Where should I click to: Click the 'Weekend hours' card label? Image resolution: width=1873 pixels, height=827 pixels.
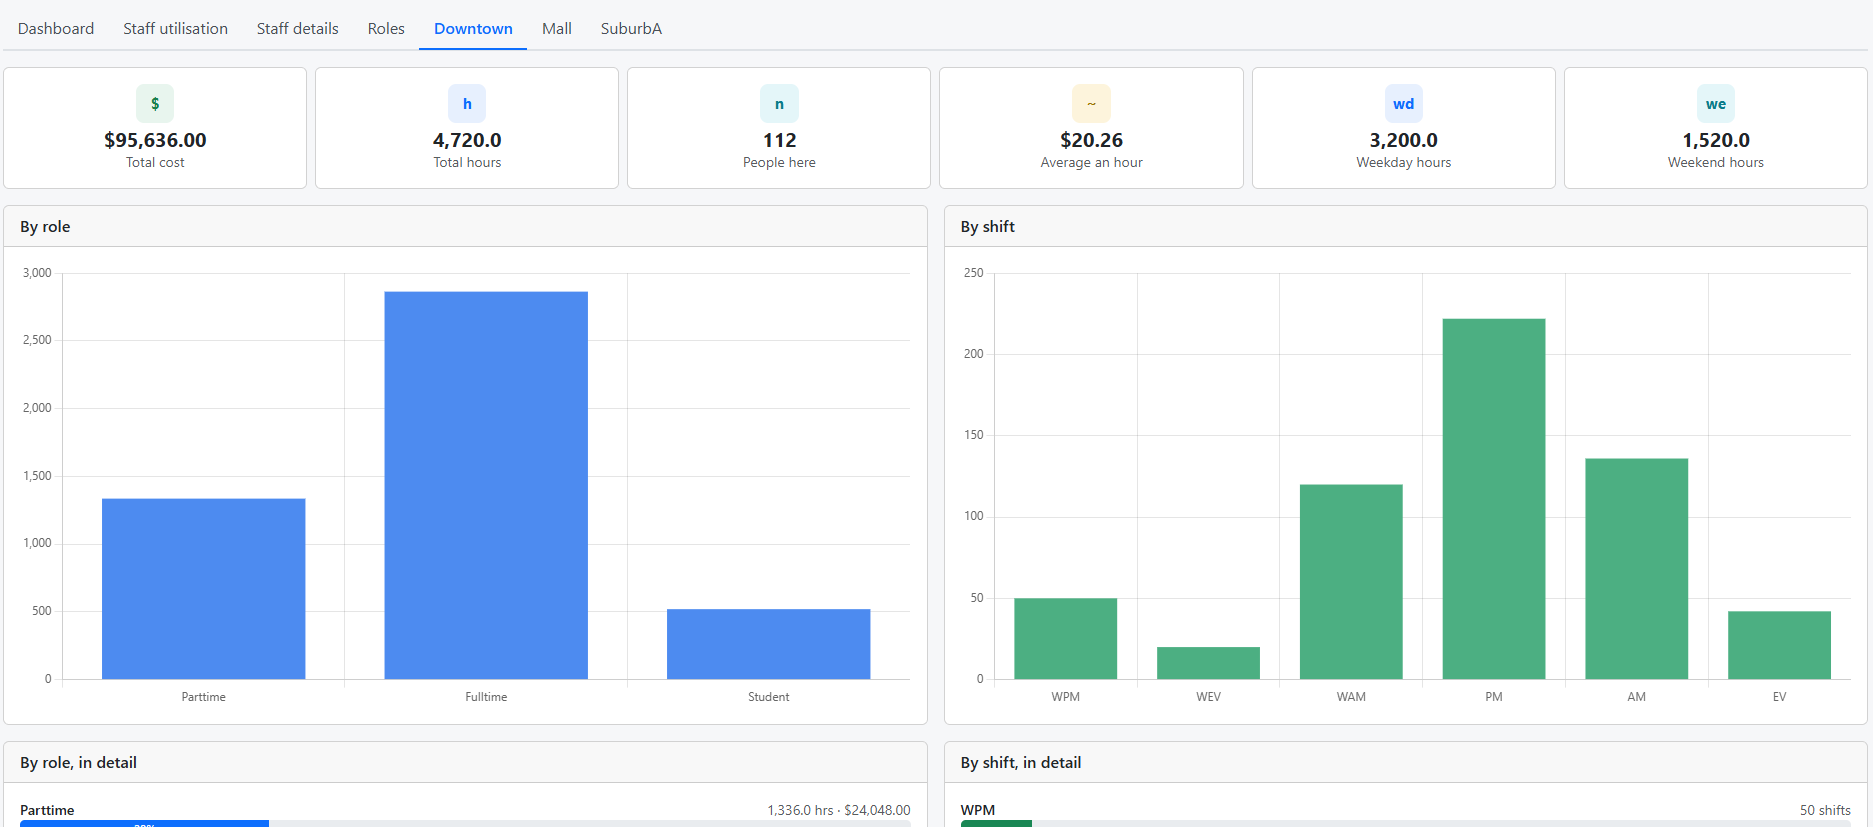[1716, 162]
